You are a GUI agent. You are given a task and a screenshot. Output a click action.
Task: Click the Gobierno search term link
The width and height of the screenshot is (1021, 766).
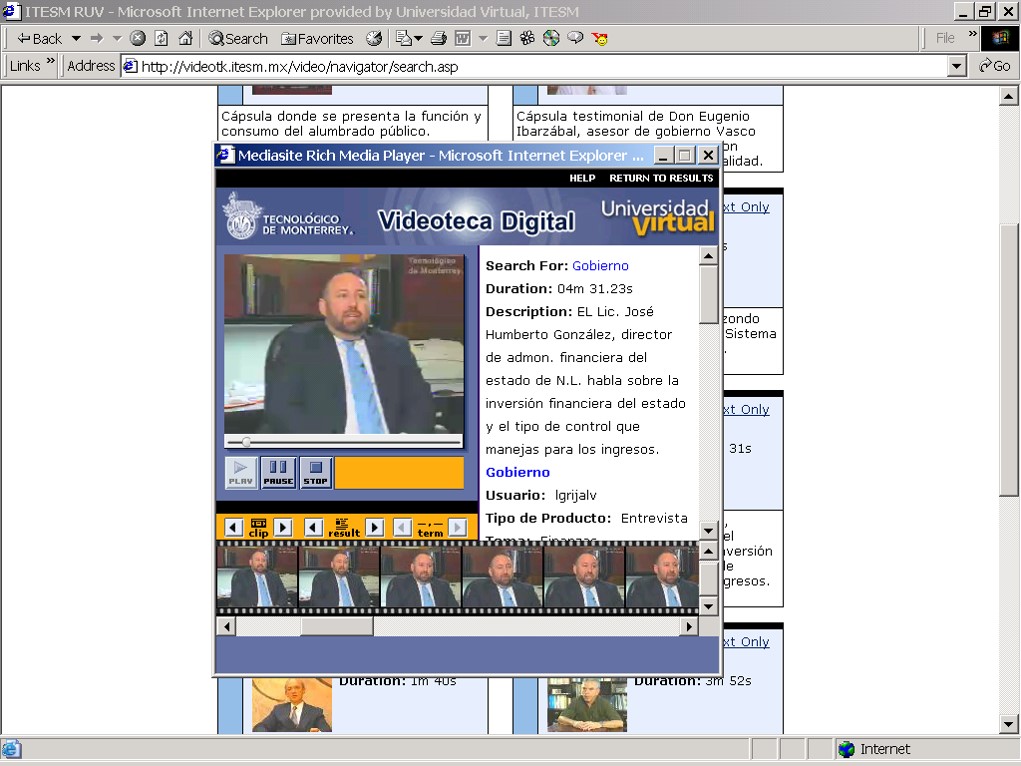(x=600, y=266)
